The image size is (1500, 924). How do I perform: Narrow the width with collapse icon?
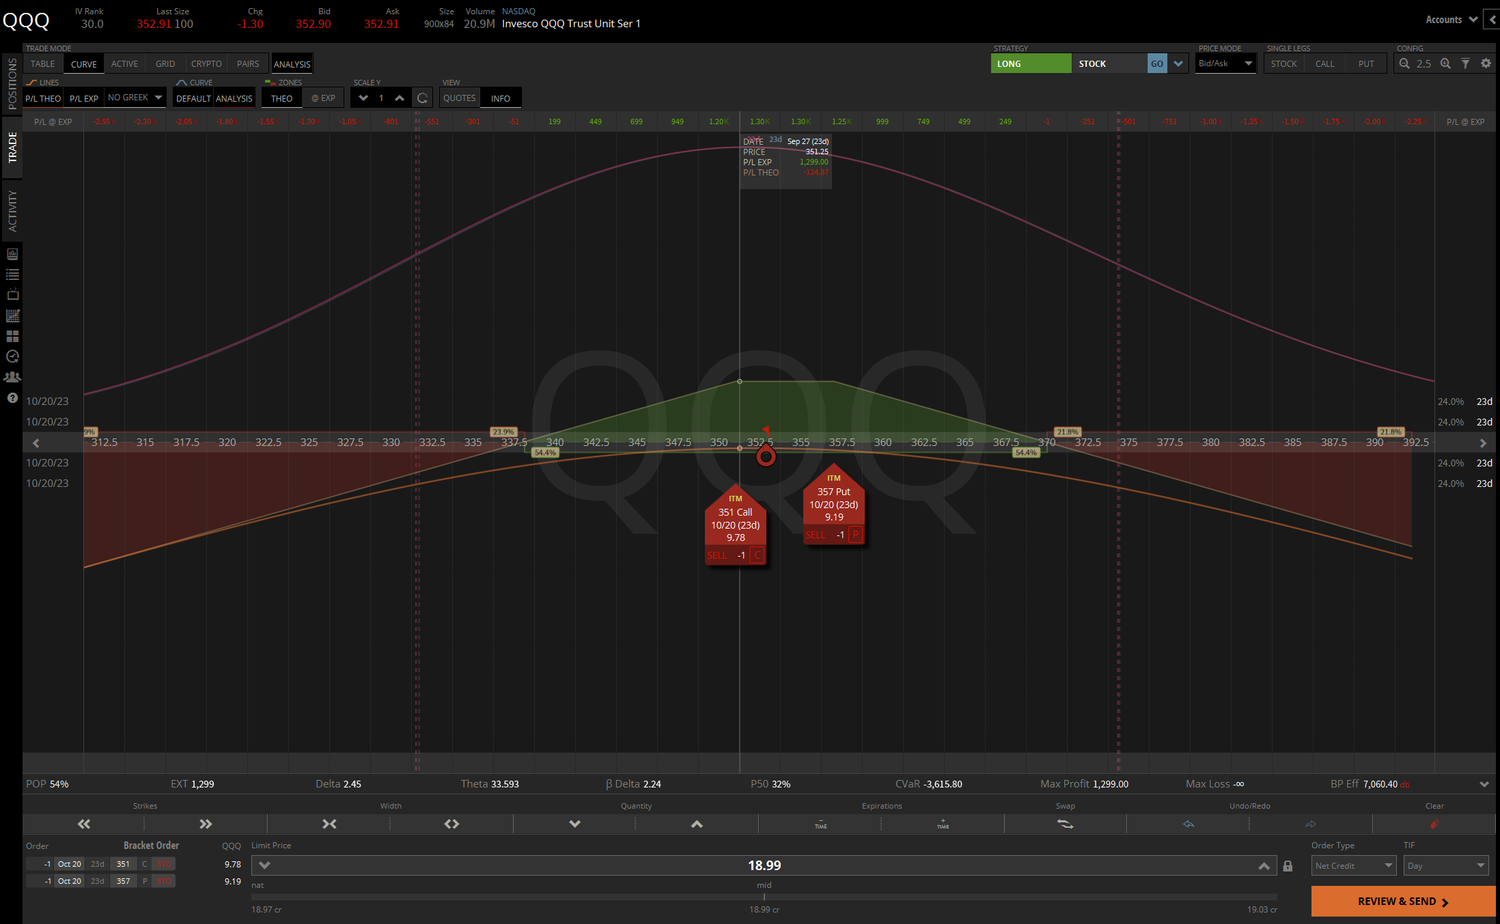coord(329,824)
